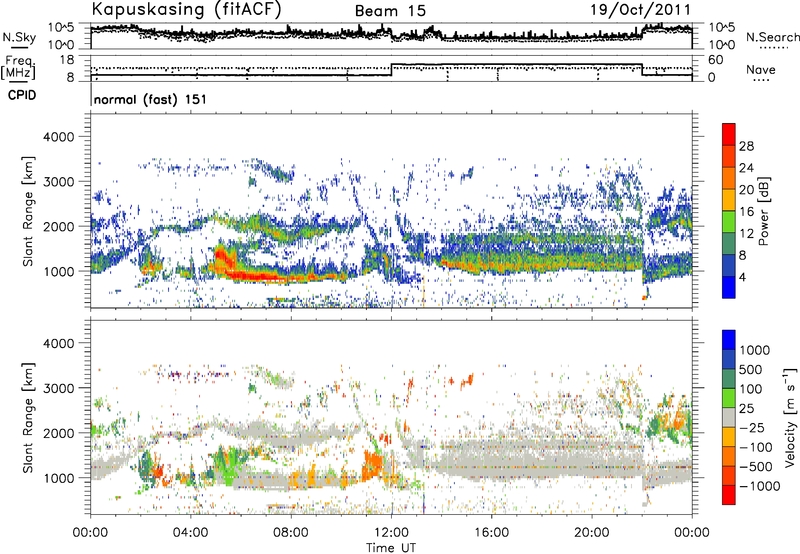Pick the blue Velocity segment above 1000

[729, 340]
